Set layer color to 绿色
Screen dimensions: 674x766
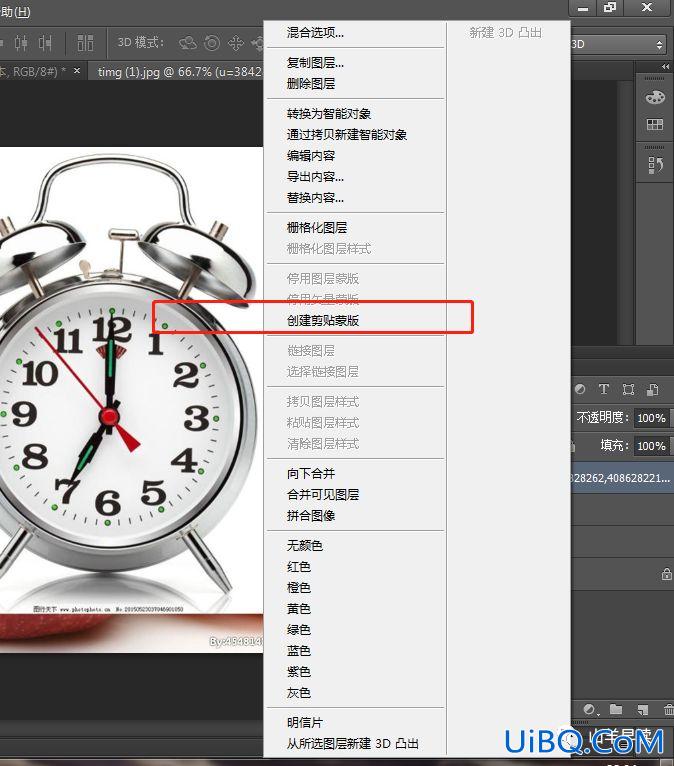355,630
